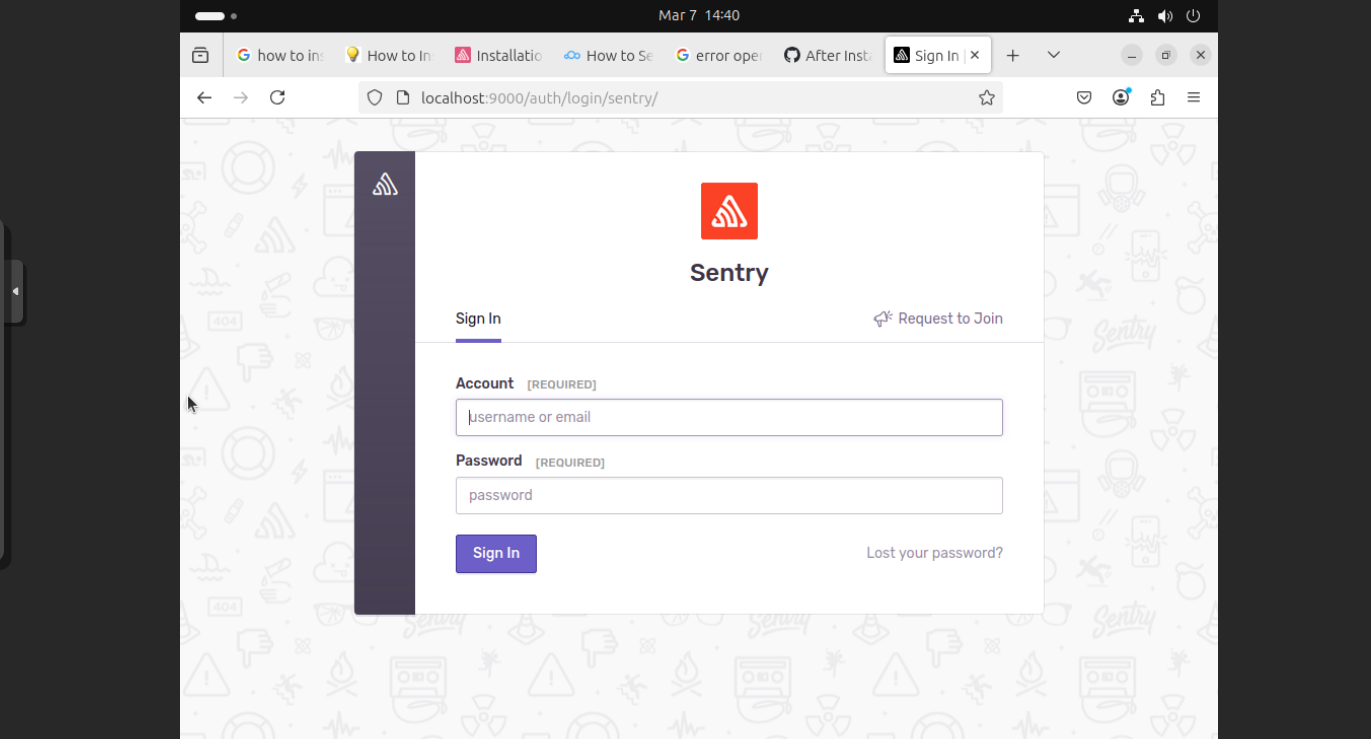Click the megaphone icon beside Request to Join
1371x739 pixels.
(x=881, y=318)
